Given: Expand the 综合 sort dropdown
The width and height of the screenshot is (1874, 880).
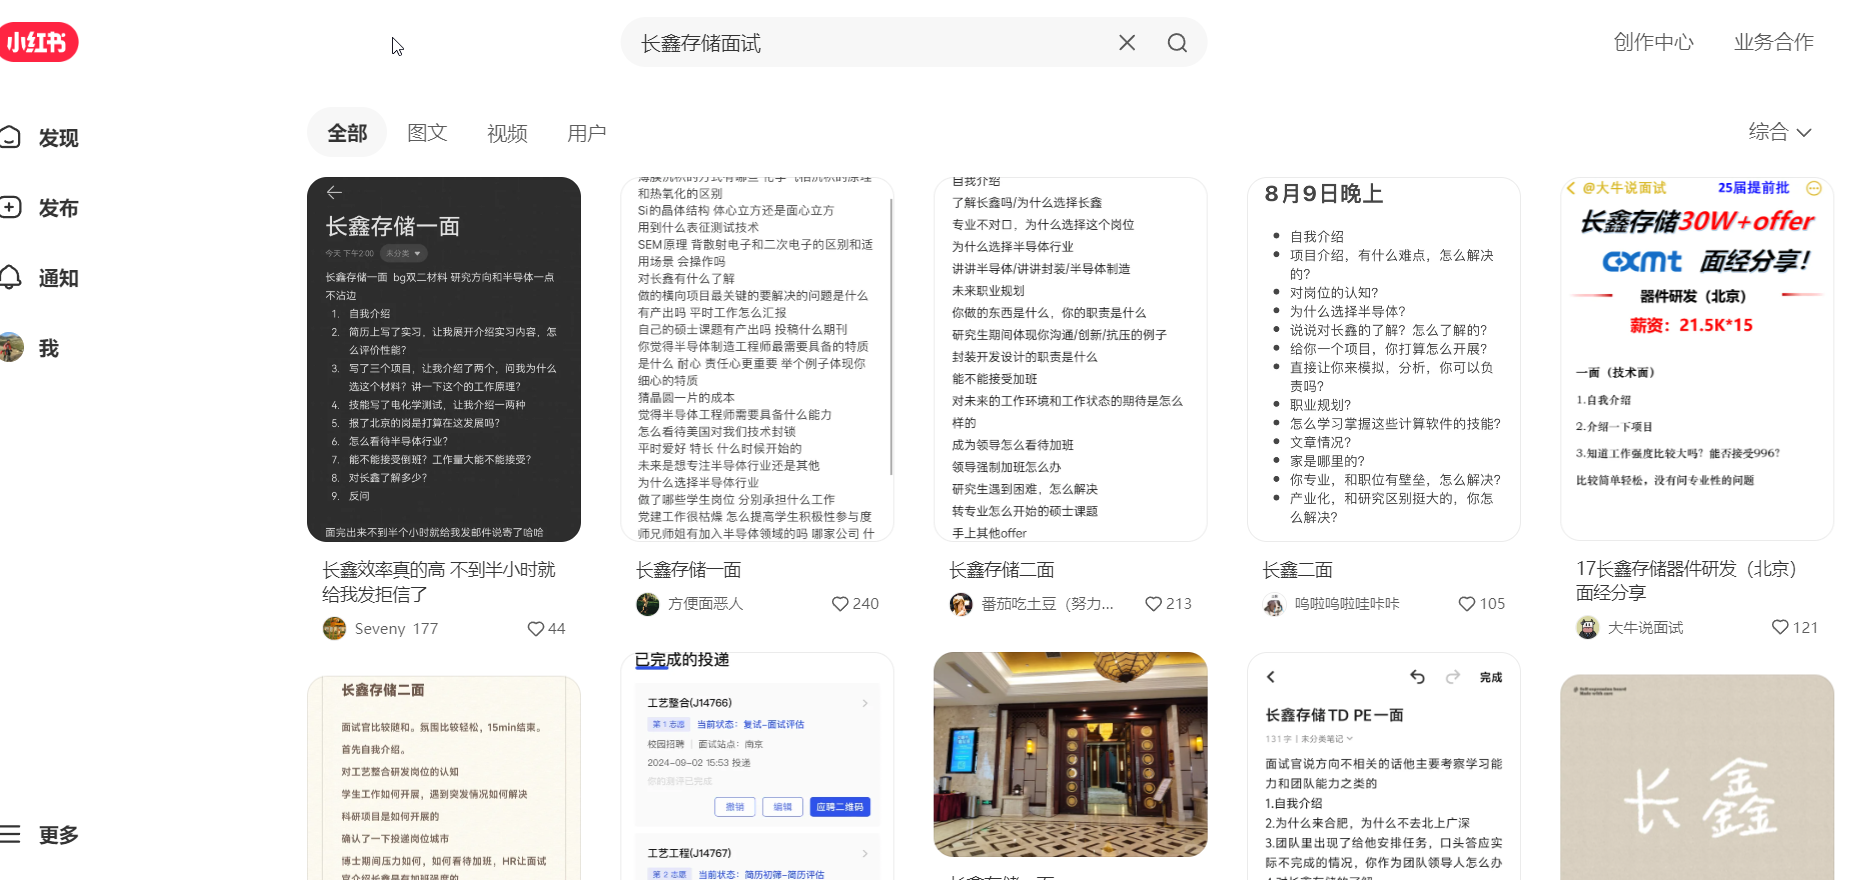Looking at the screenshot, I should 1780,132.
